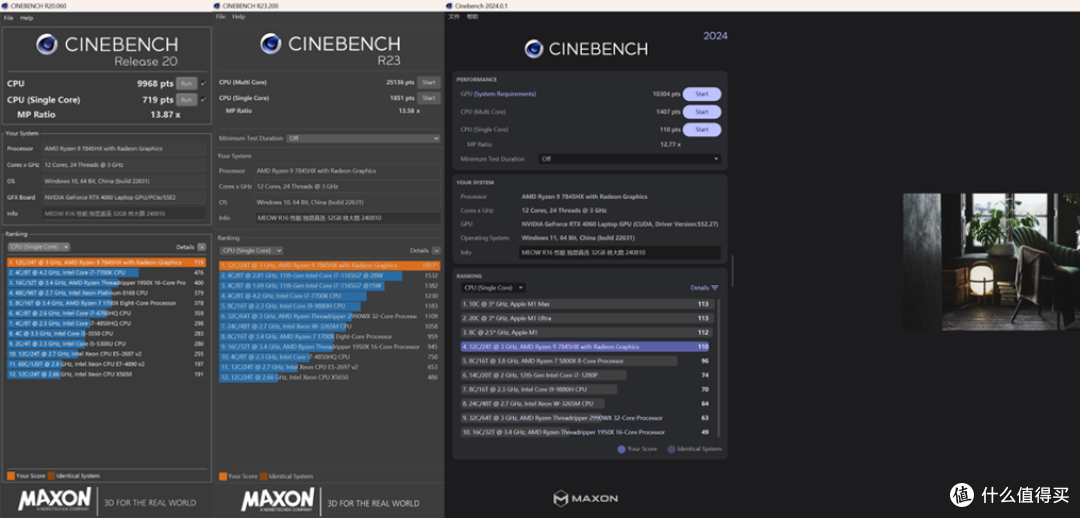Select the Intel Core i7-1280P row in 2024
Image resolution: width=1080 pixels, height=518 pixels.
[585, 375]
